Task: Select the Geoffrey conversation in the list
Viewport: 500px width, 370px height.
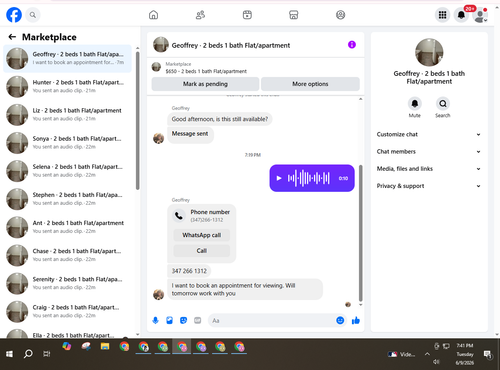Action: [x=67, y=58]
